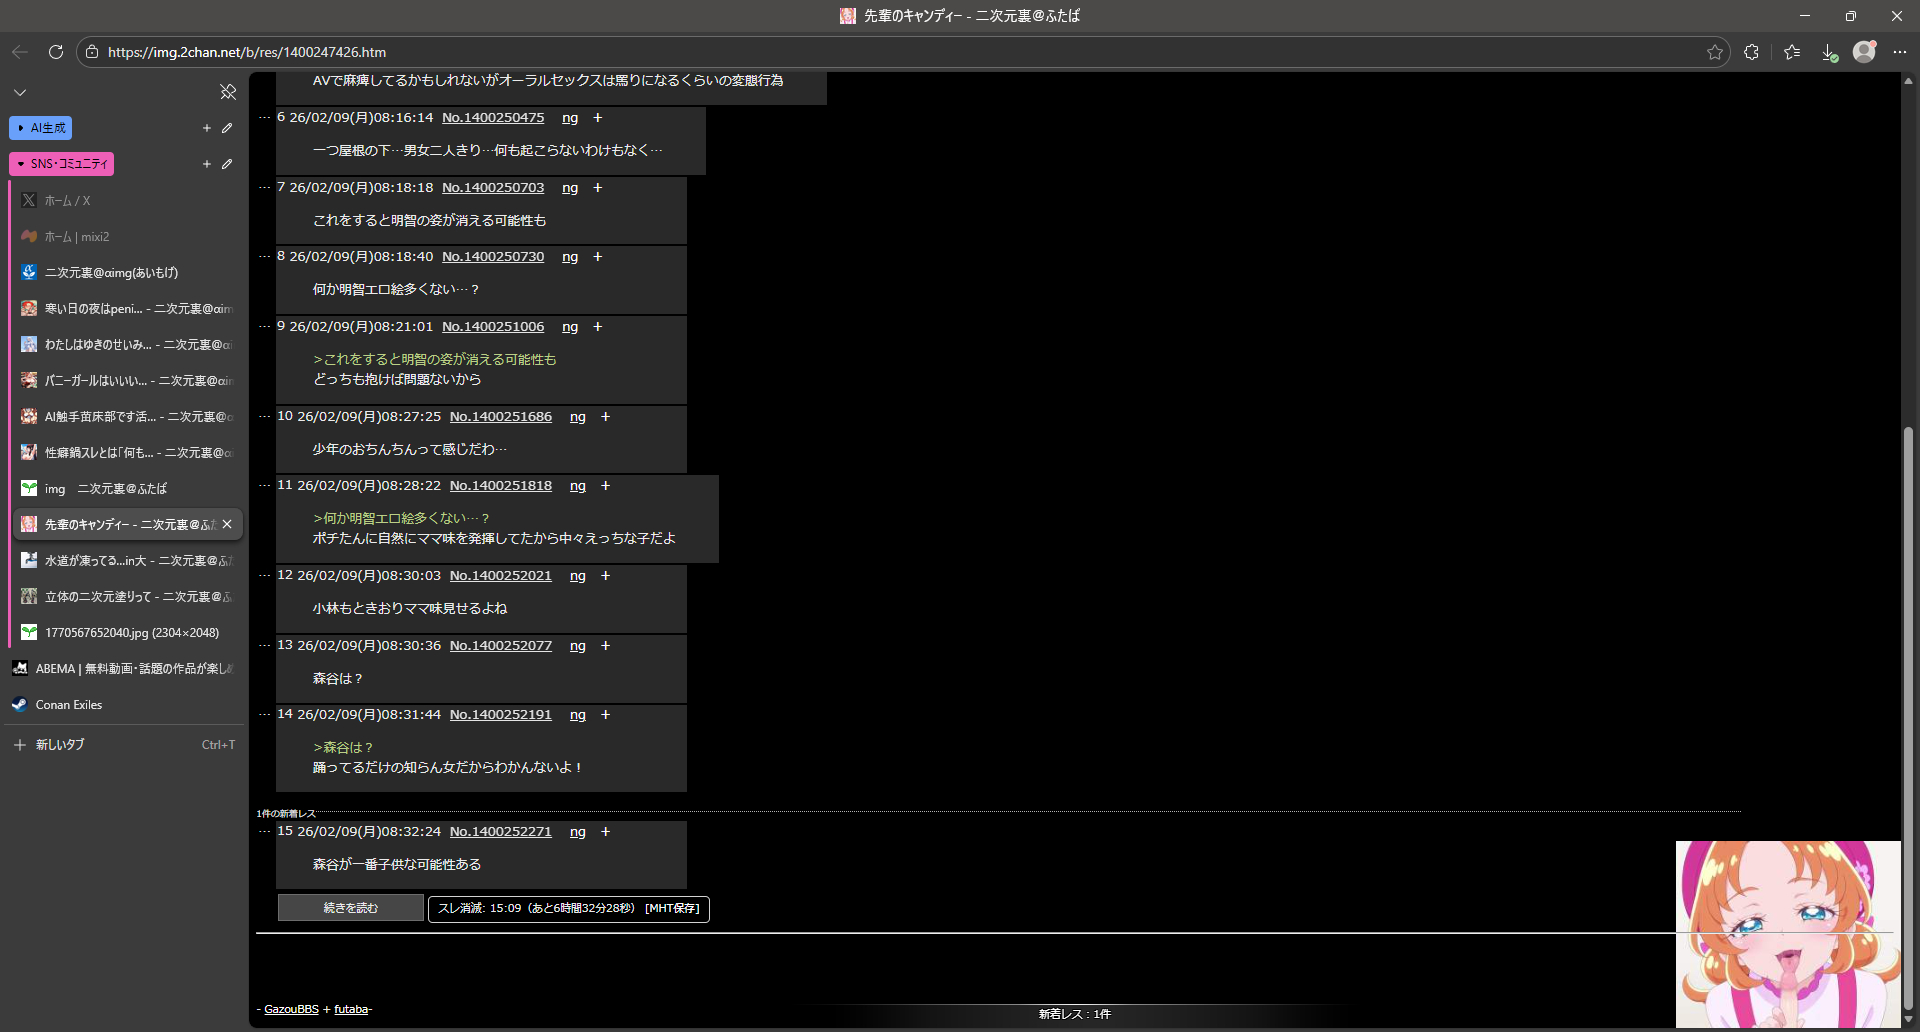This screenshot has width=1920, height=1032.
Task: Click the pencil edit icon beside AI生成 group
Action: point(227,128)
